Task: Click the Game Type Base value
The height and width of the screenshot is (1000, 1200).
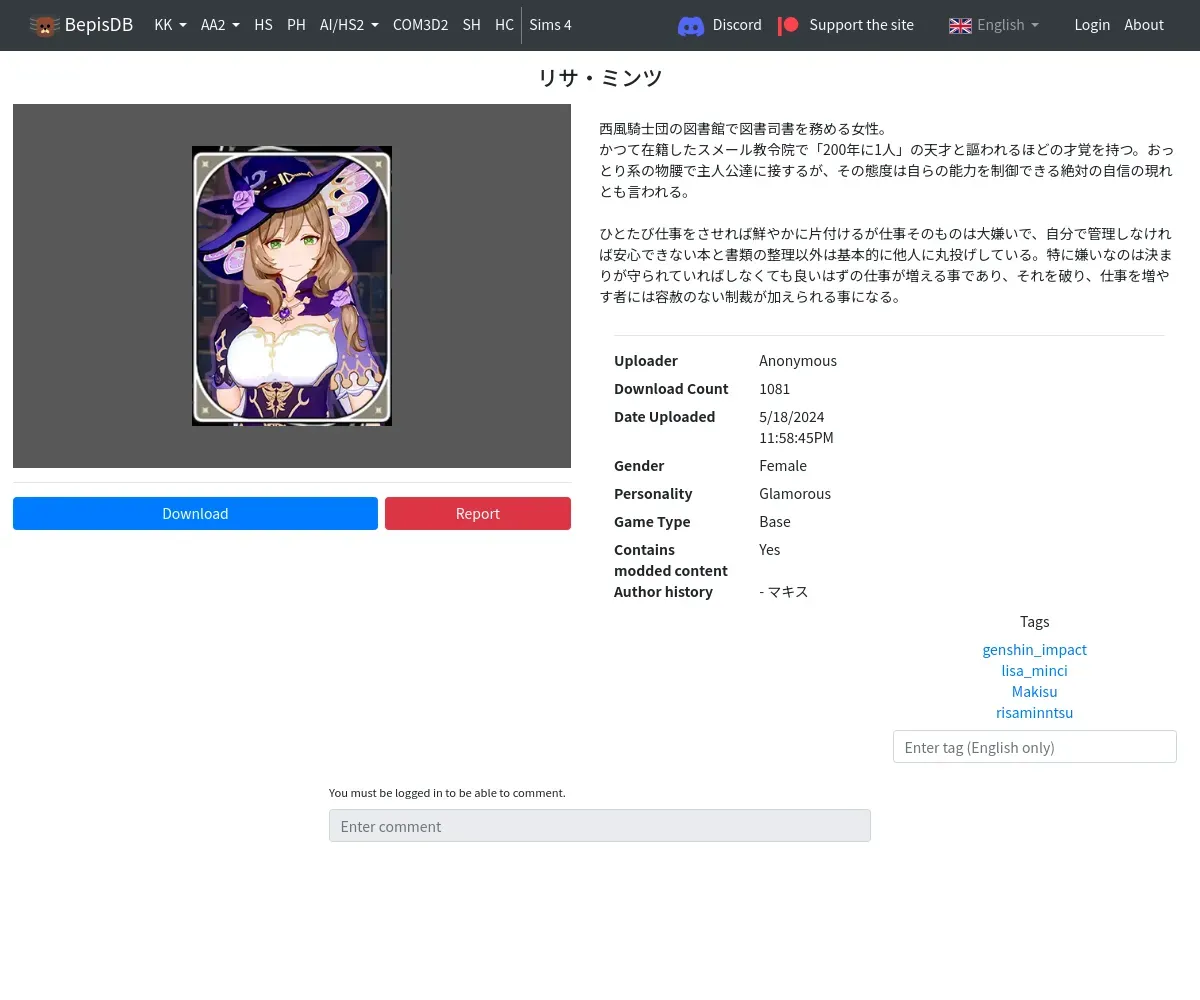Action: click(x=775, y=522)
